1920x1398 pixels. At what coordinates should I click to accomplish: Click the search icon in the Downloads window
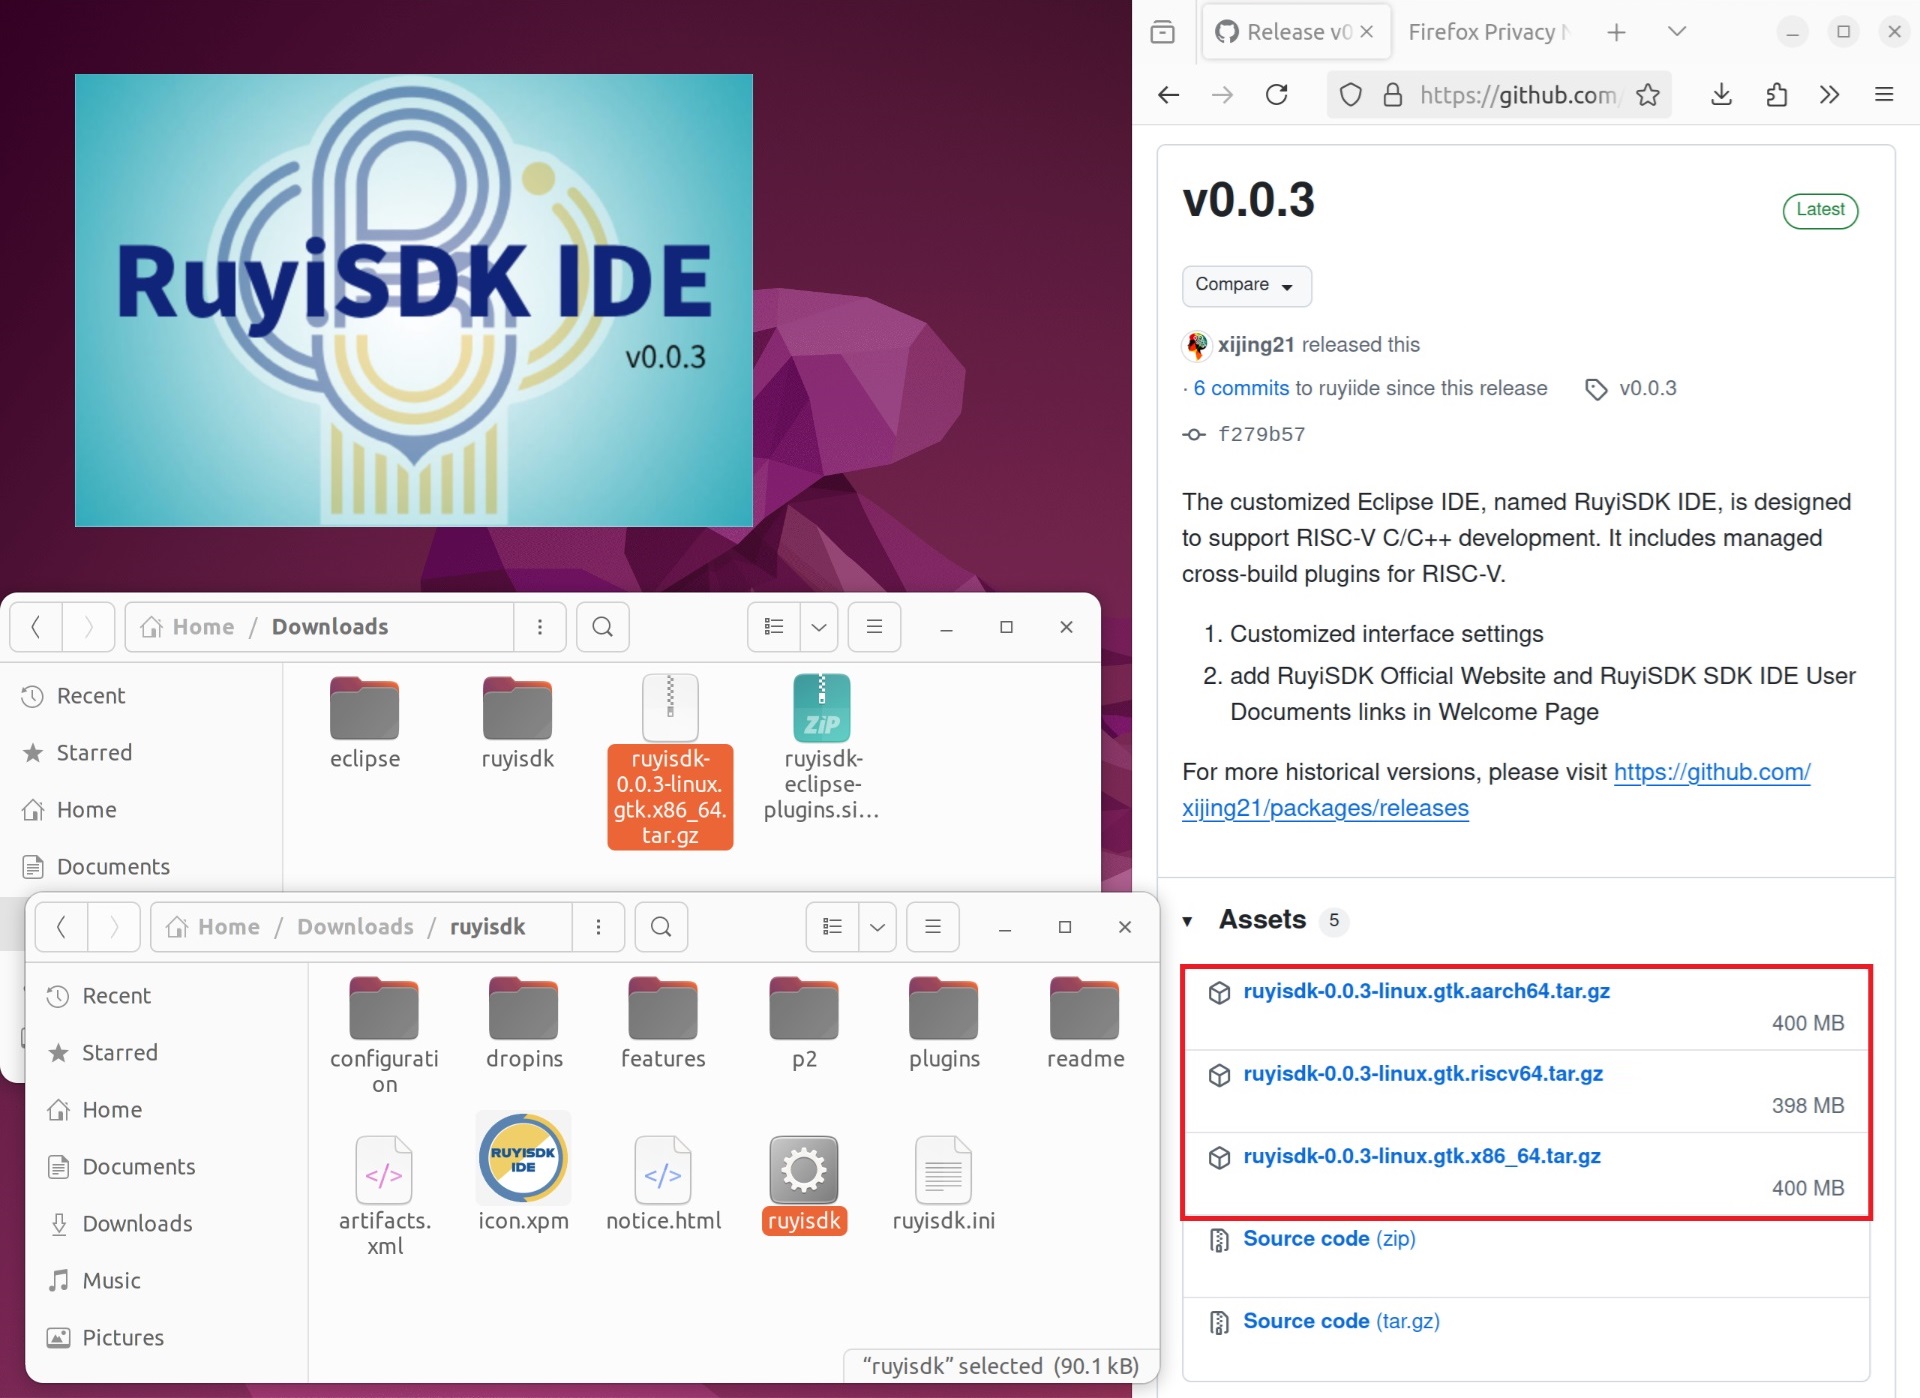[x=602, y=627]
